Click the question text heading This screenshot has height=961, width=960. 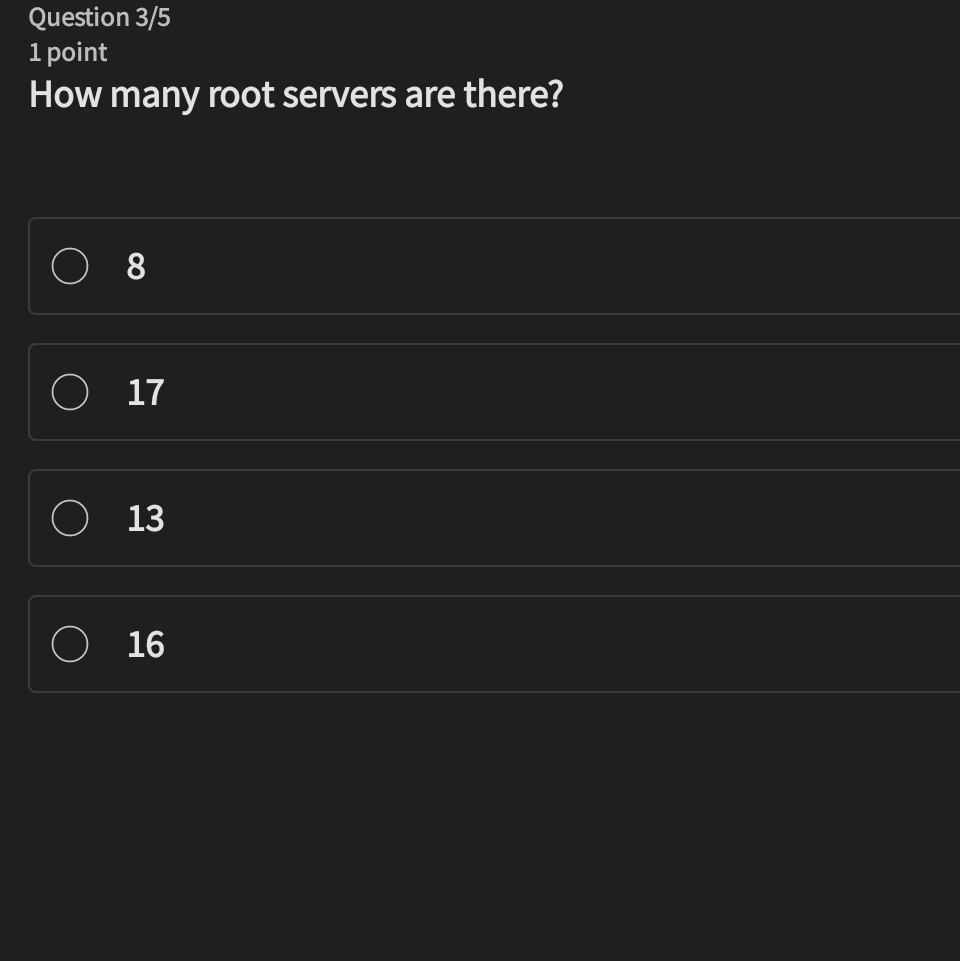point(296,94)
